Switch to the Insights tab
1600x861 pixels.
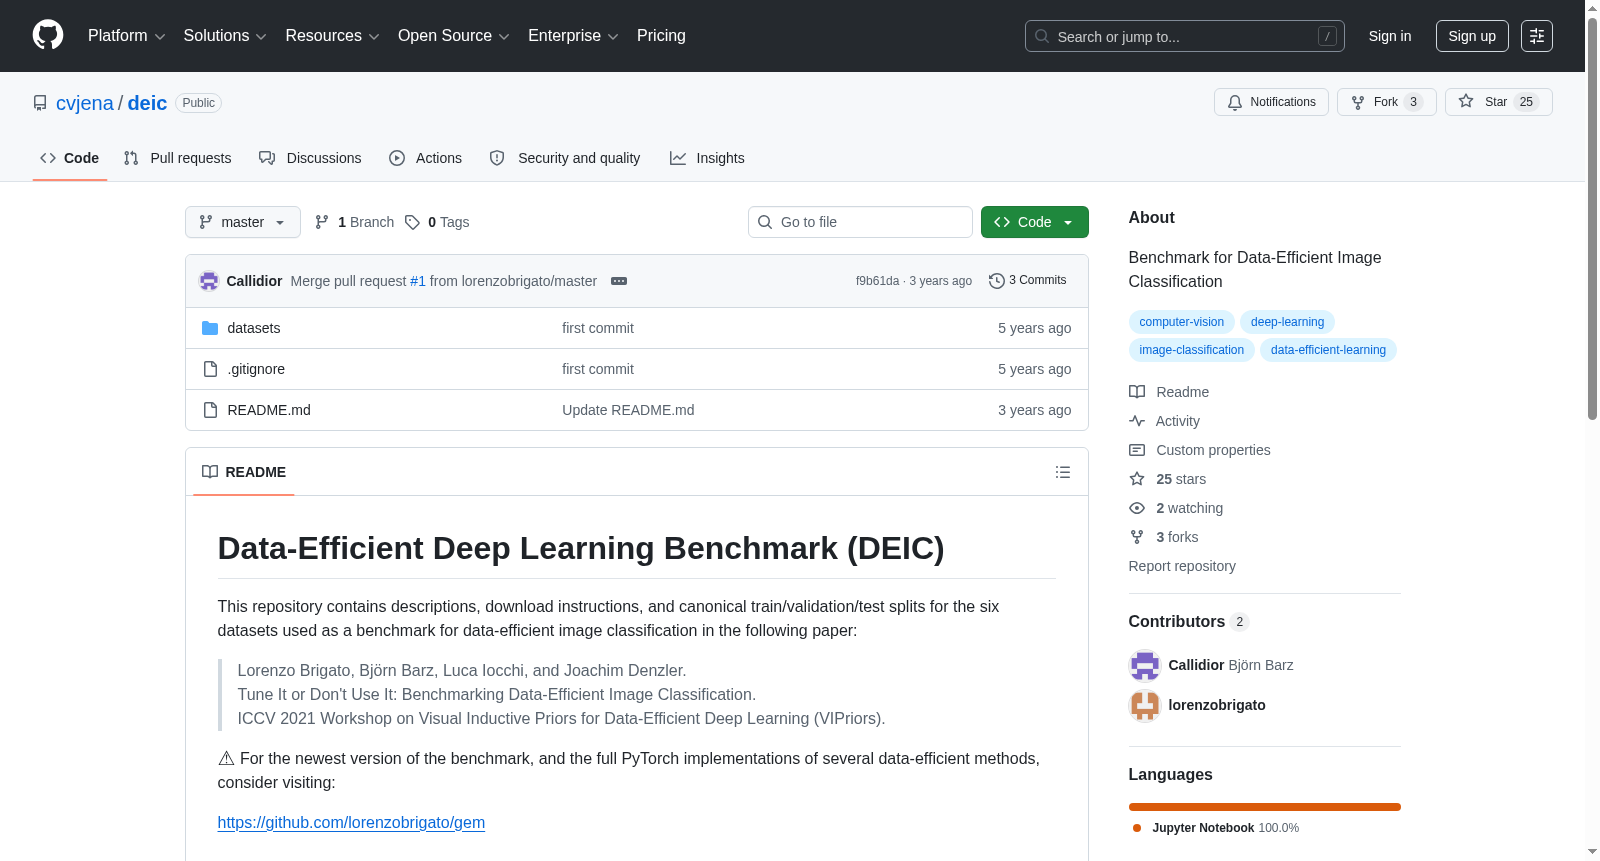point(708,158)
